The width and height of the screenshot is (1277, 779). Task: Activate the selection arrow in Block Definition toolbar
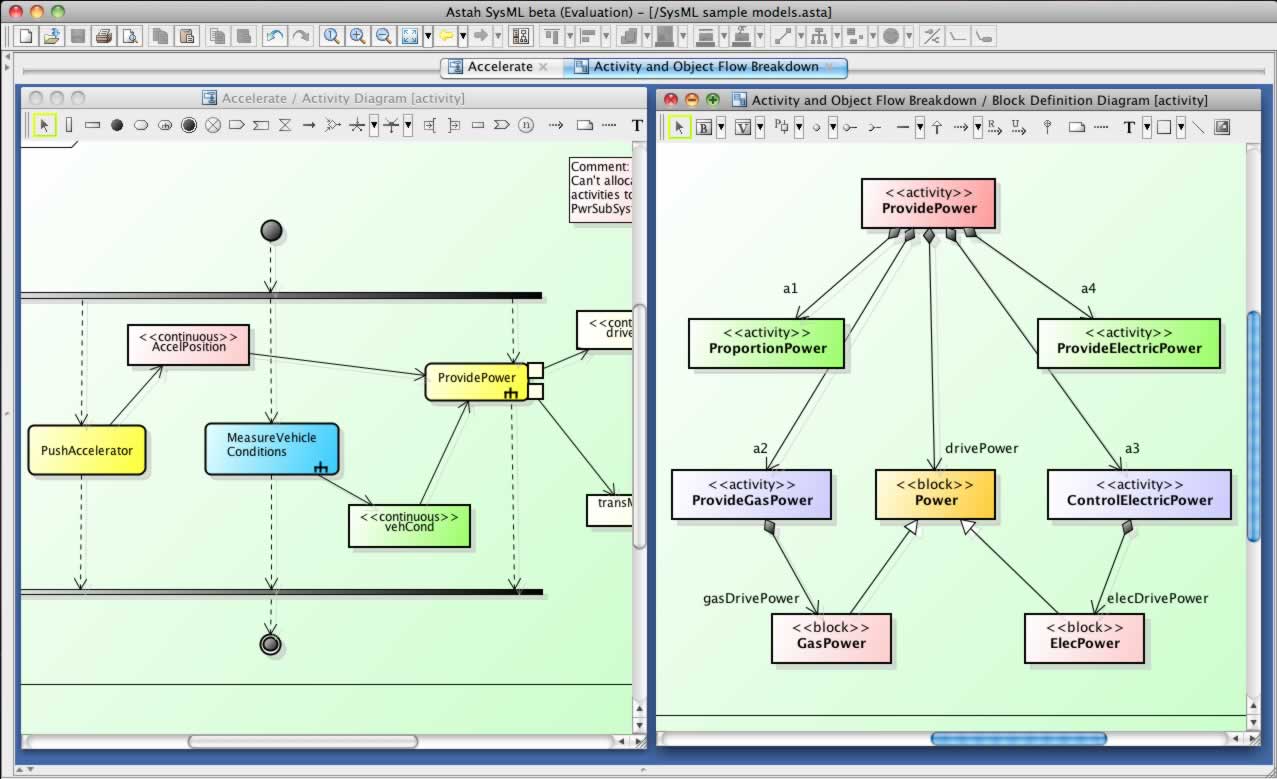tap(679, 127)
